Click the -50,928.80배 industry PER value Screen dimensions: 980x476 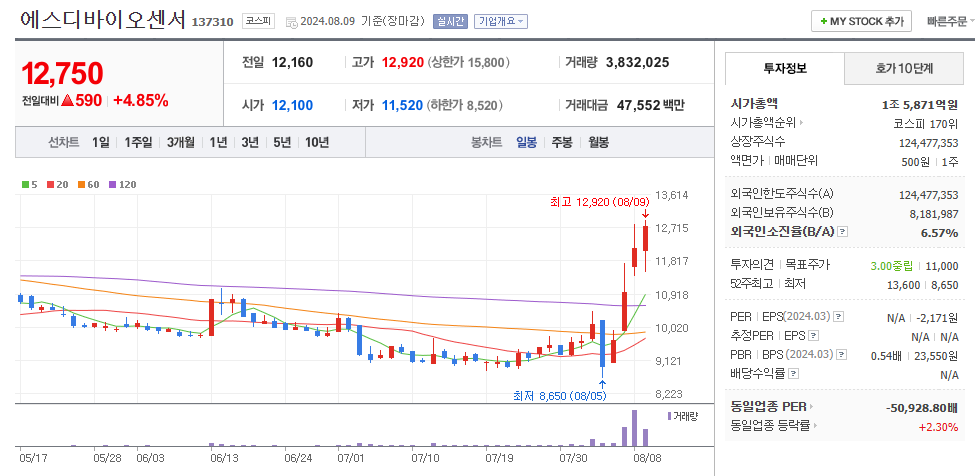(x=922, y=408)
